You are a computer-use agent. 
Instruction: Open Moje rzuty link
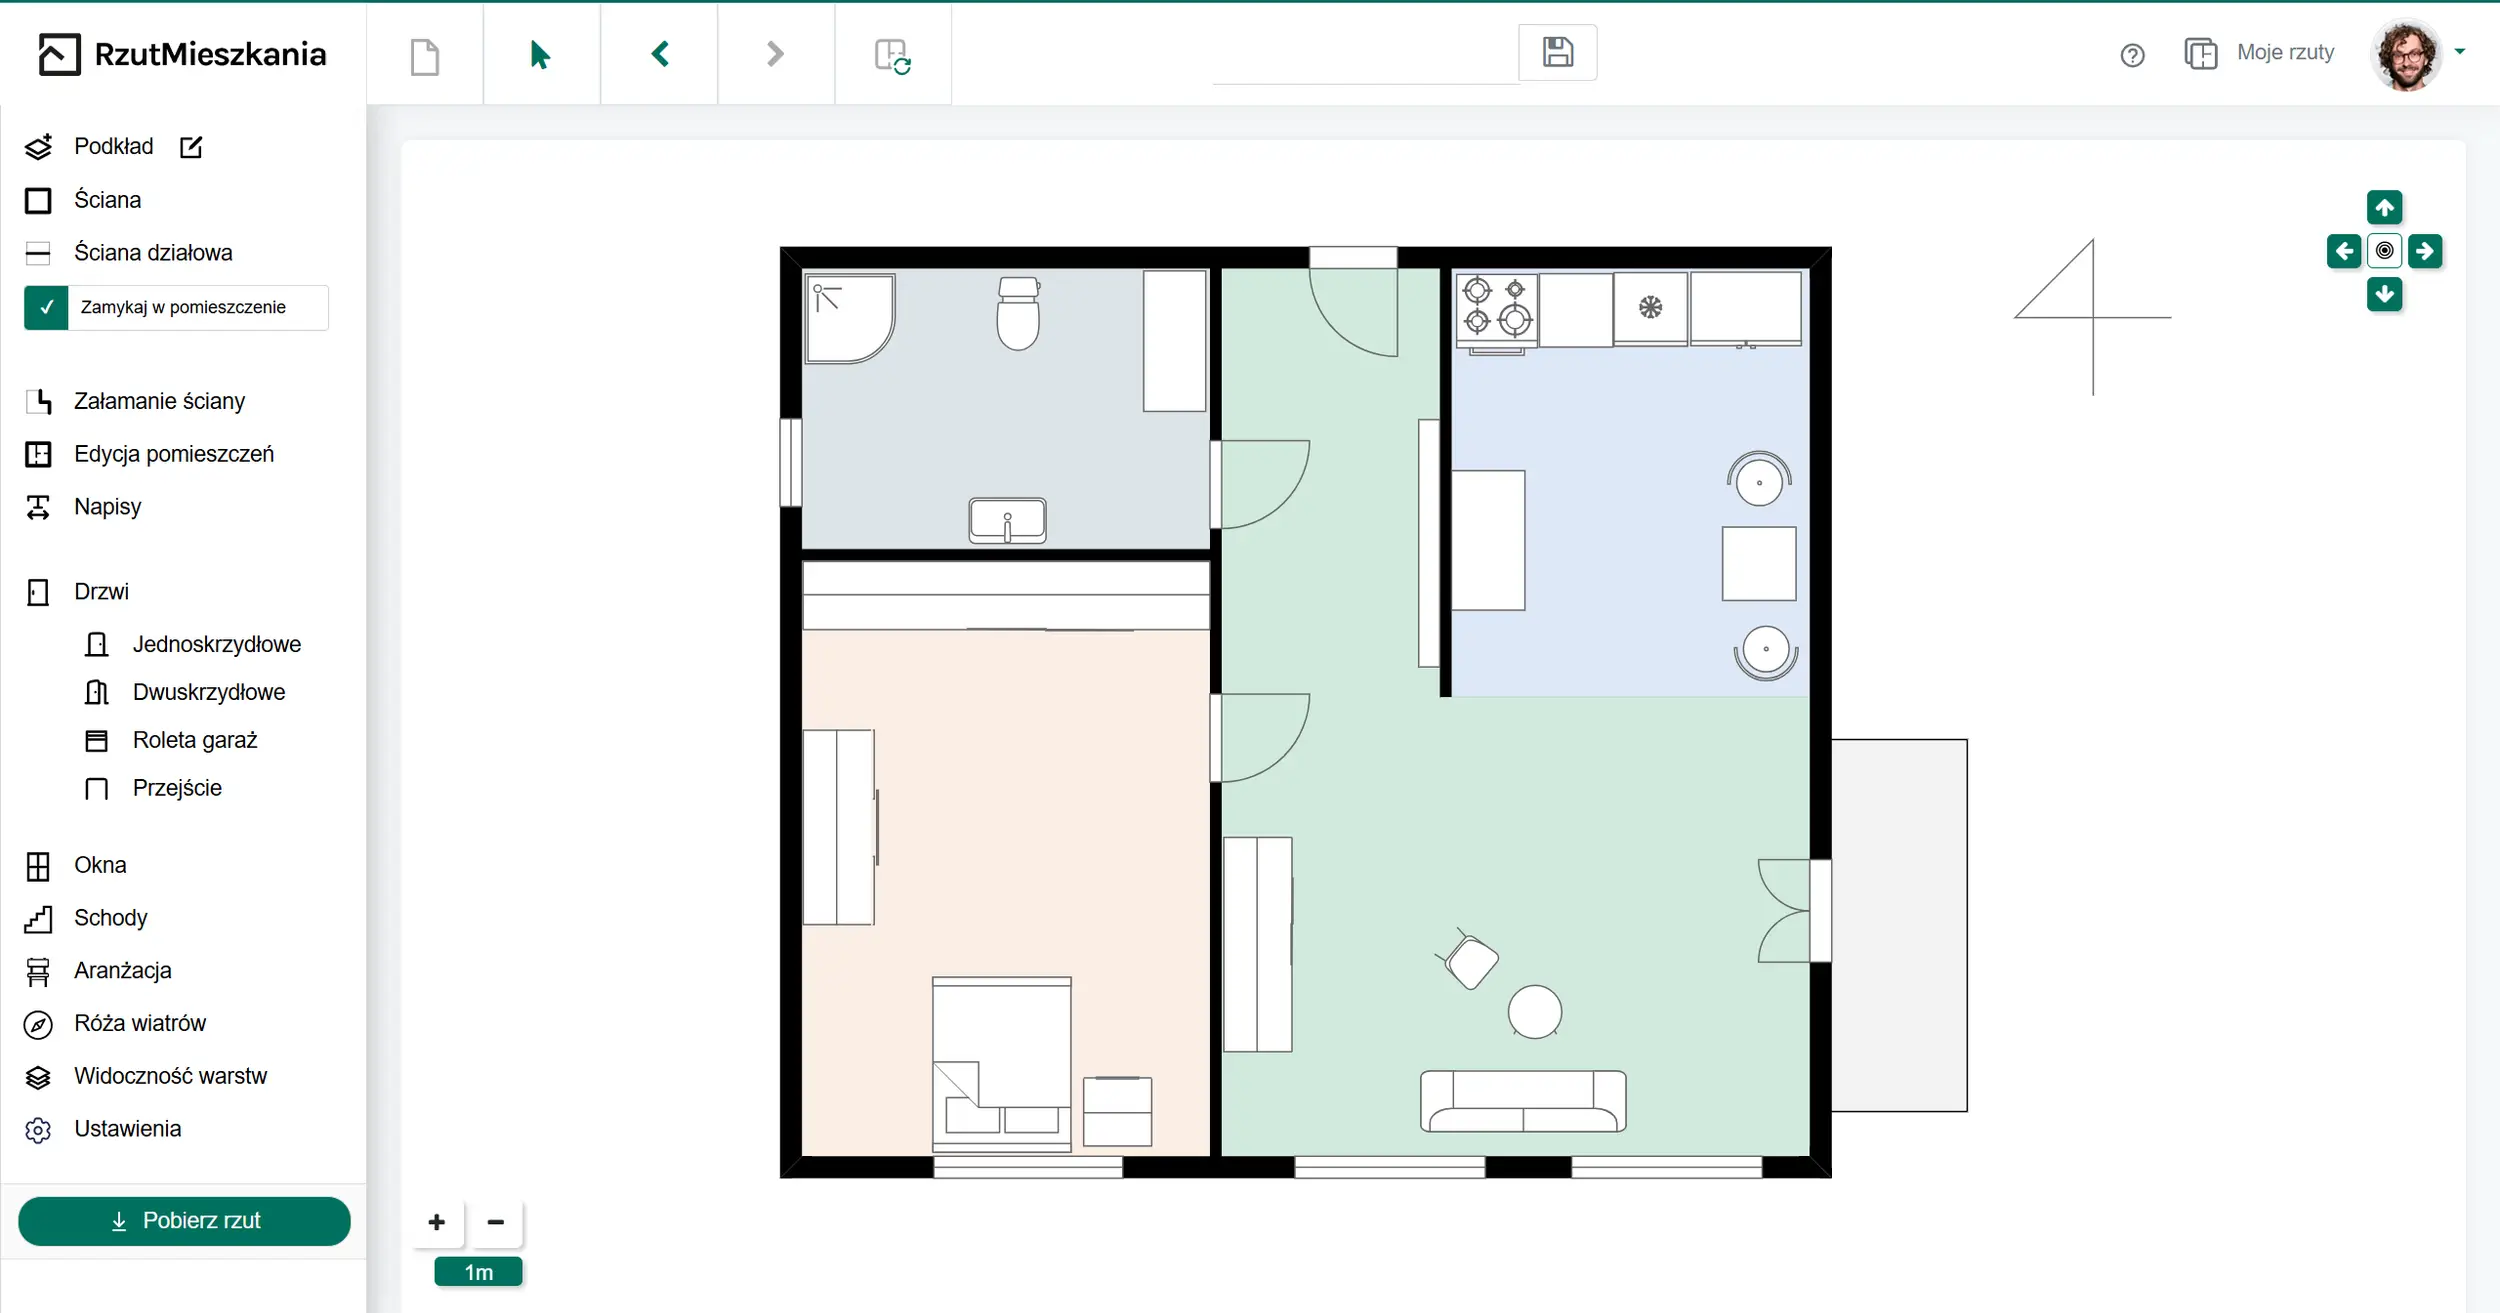(x=2284, y=52)
